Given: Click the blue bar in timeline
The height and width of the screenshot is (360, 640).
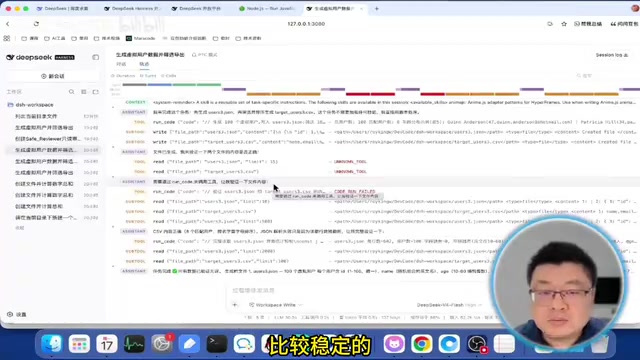Looking at the screenshot, I should 159,85.
